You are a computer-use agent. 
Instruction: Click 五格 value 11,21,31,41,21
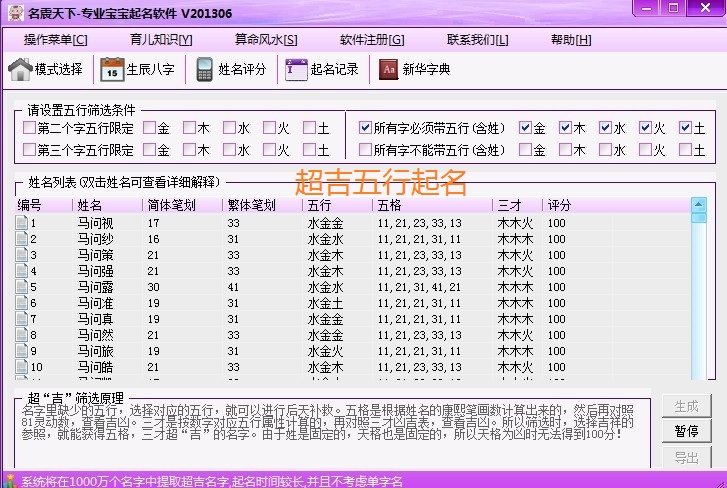pyautogui.click(x=420, y=287)
